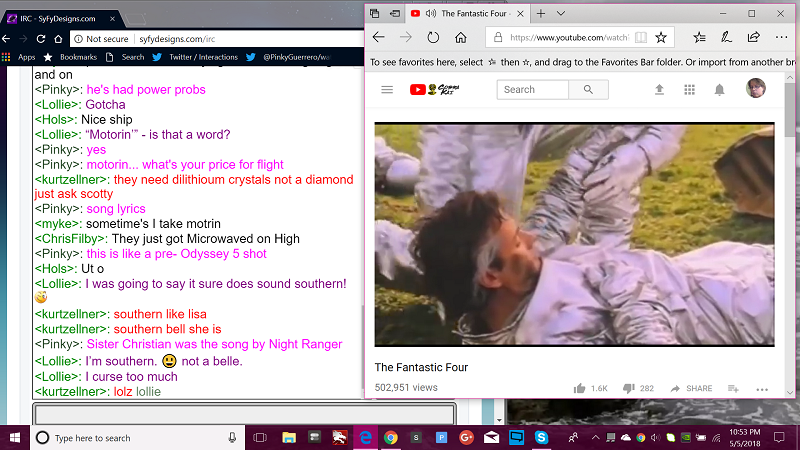The height and width of the screenshot is (450, 800).
Task: Open Windows Task View
Action: click(260, 438)
